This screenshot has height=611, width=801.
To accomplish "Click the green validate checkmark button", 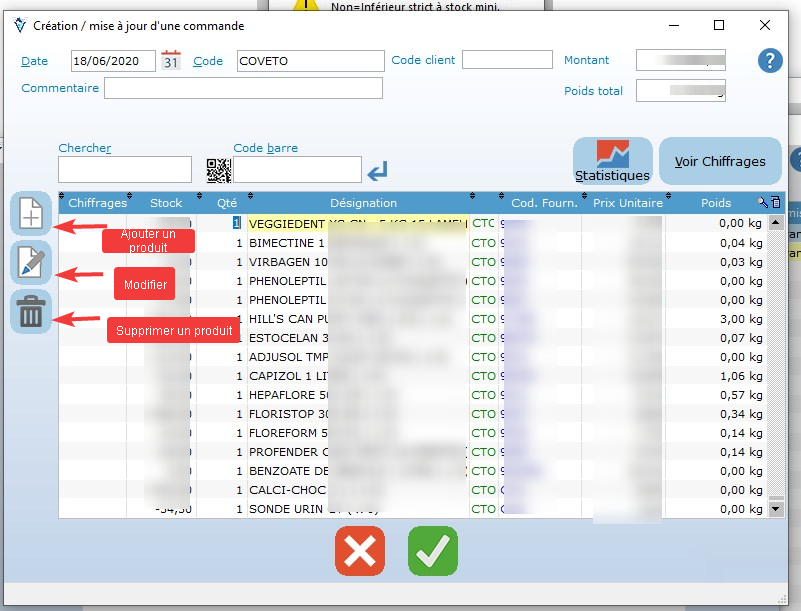I will tap(433, 551).
